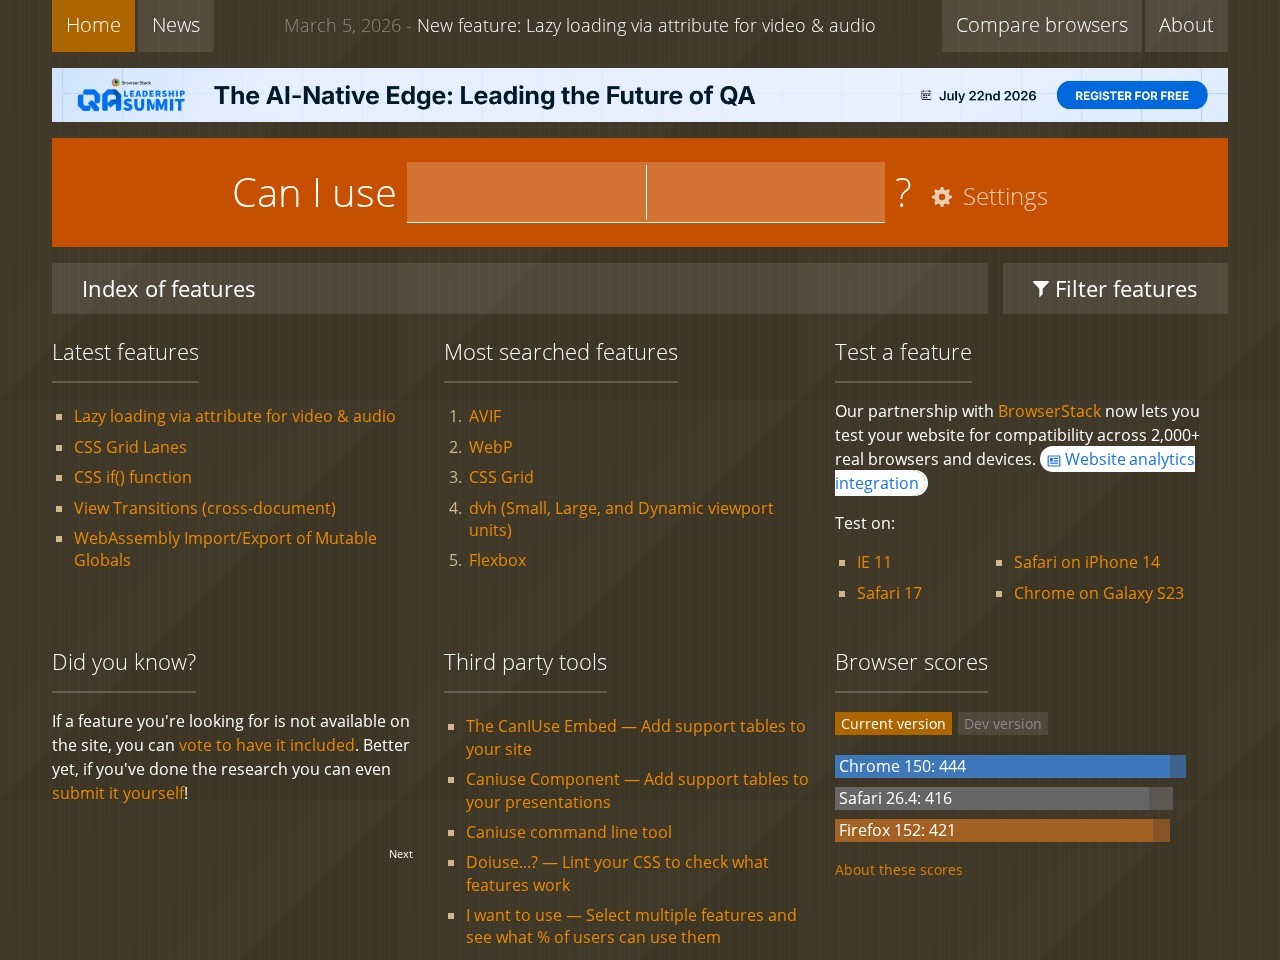
Task: Click the QA Leadership Summit logo
Action: pyautogui.click(x=131, y=95)
